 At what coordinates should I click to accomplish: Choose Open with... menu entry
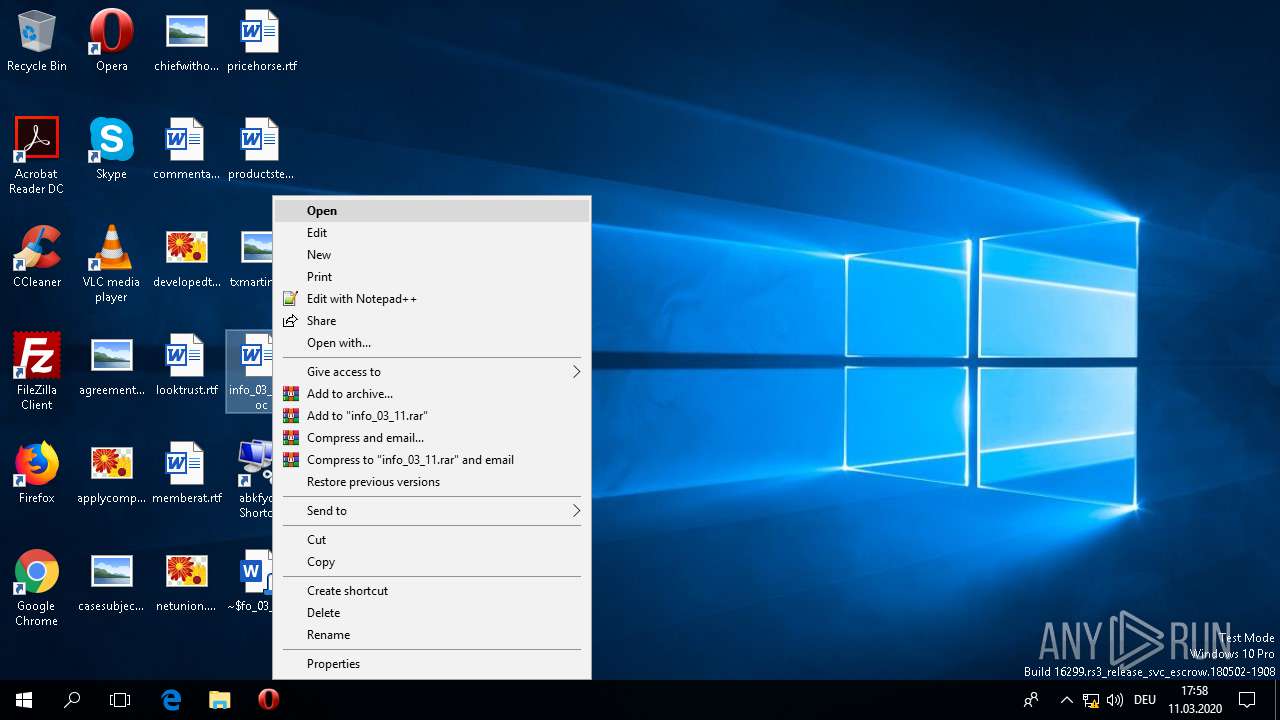432,343
